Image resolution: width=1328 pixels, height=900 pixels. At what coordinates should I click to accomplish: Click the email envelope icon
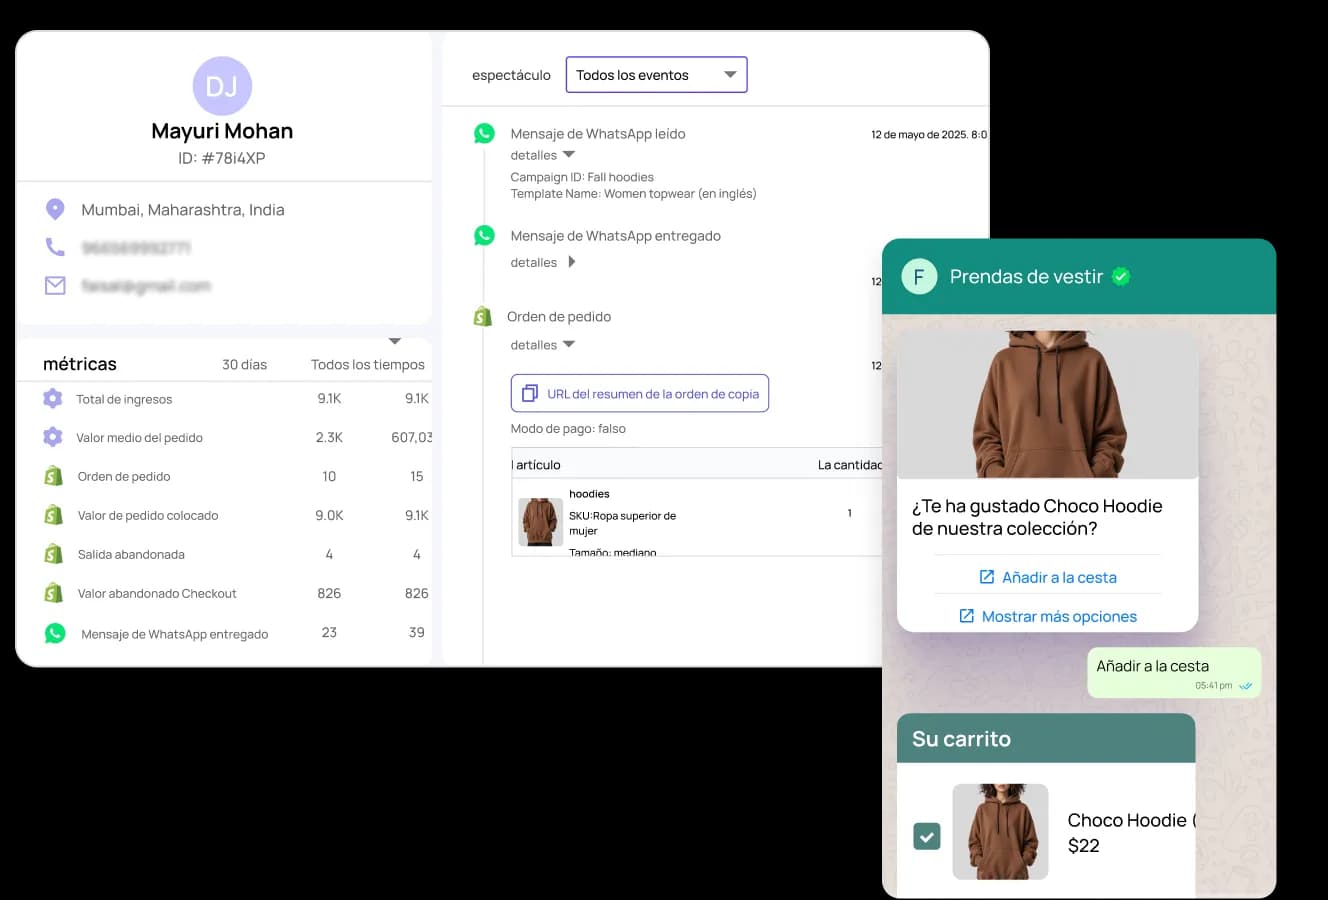(55, 286)
